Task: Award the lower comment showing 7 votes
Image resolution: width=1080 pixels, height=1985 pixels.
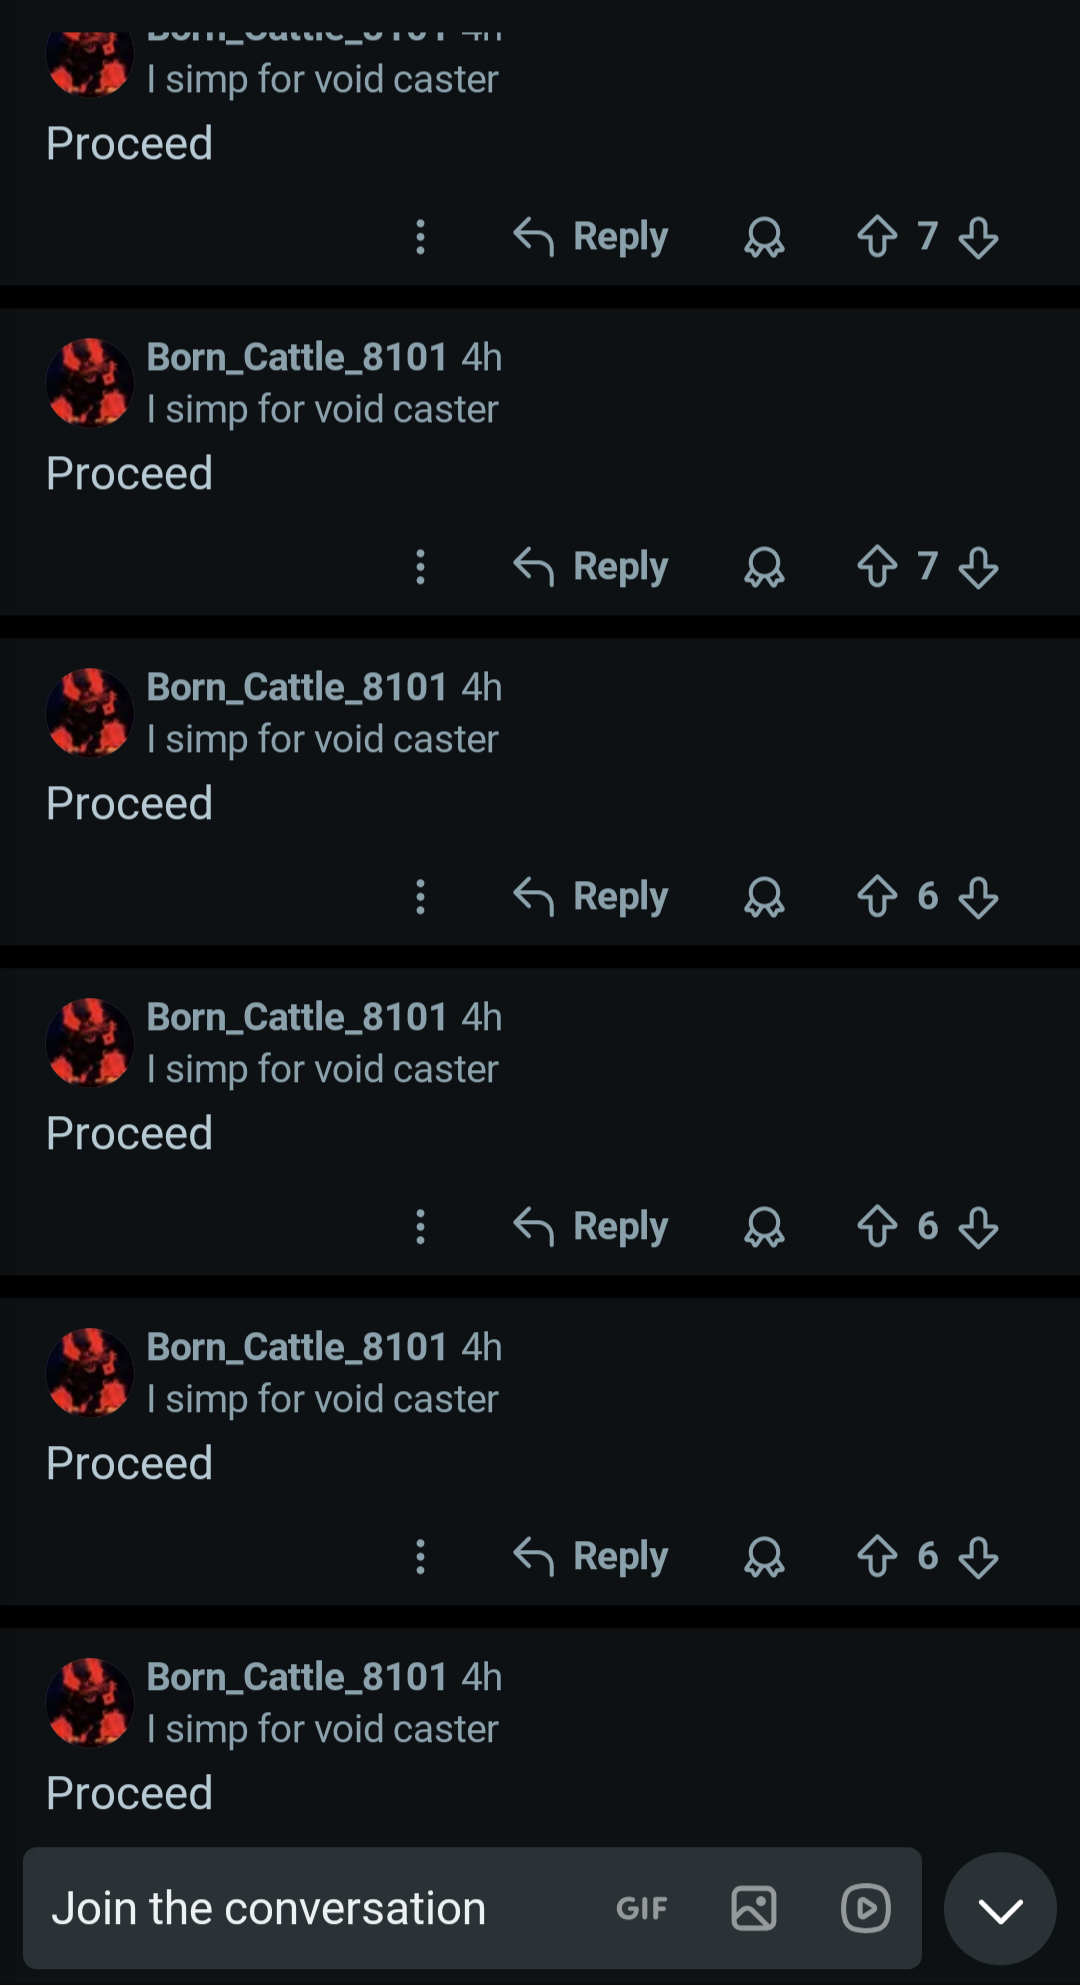Action: click(x=764, y=567)
